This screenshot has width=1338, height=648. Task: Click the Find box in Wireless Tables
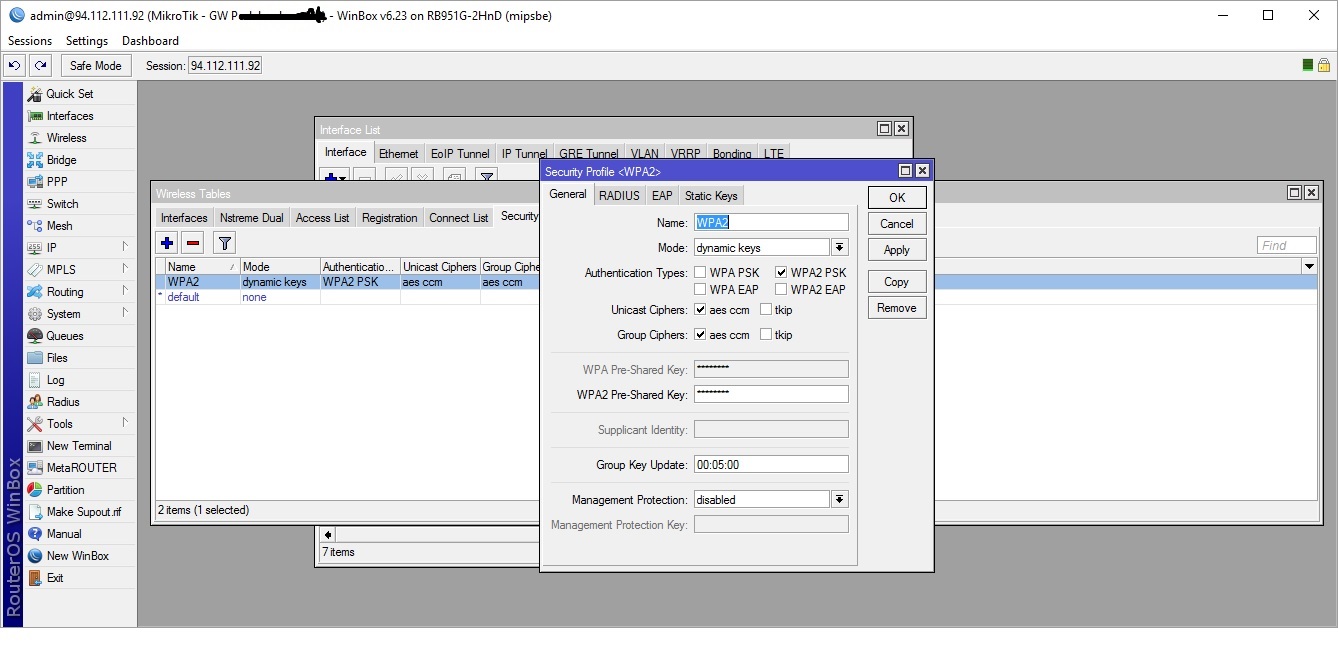(x=1287, y=245)
